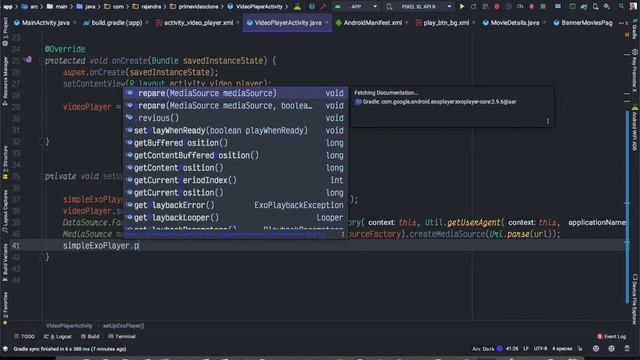Open the Event Log
Image resolution: width=640 pixels, height=360 pixels.
click(x=611, y=336)
